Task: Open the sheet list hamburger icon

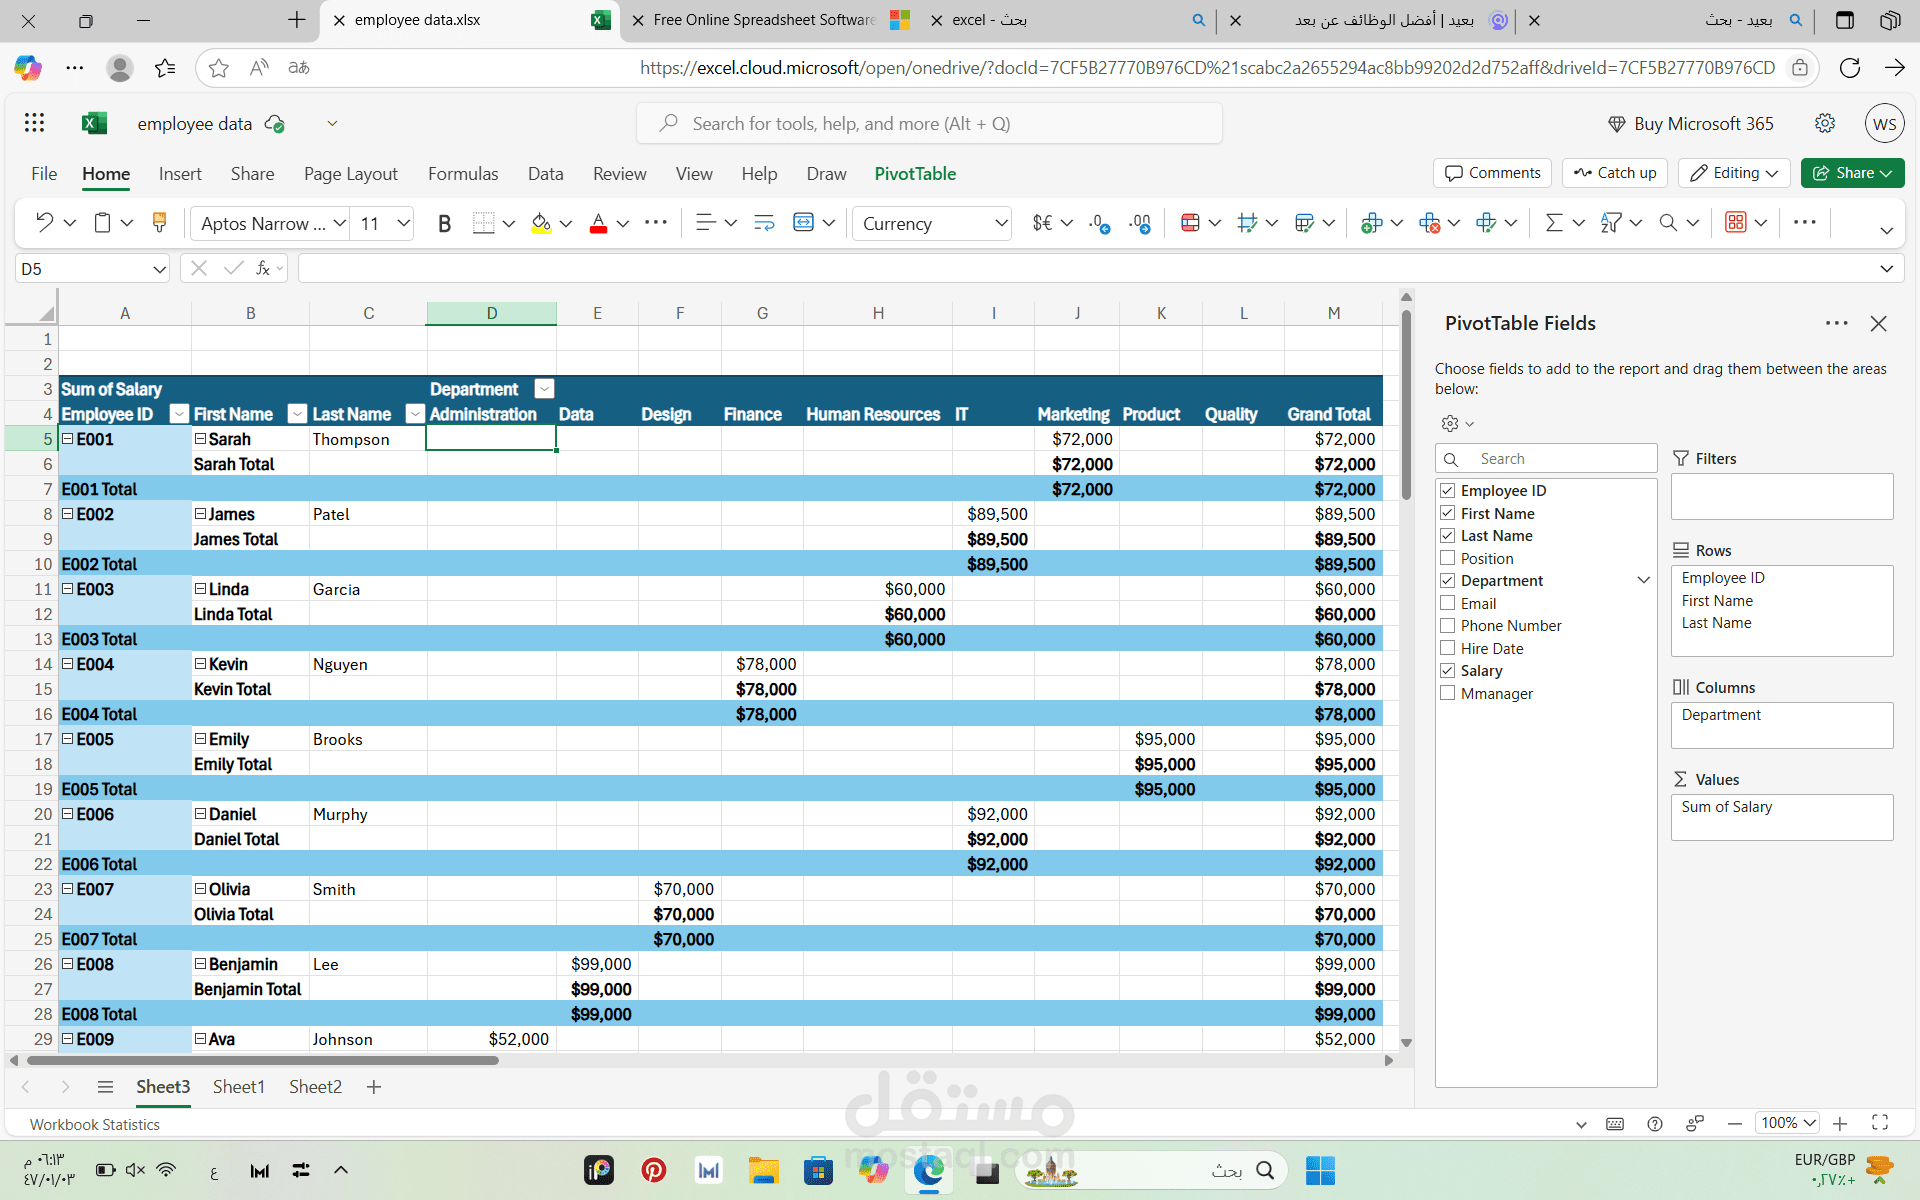Action: point(105,1087)
